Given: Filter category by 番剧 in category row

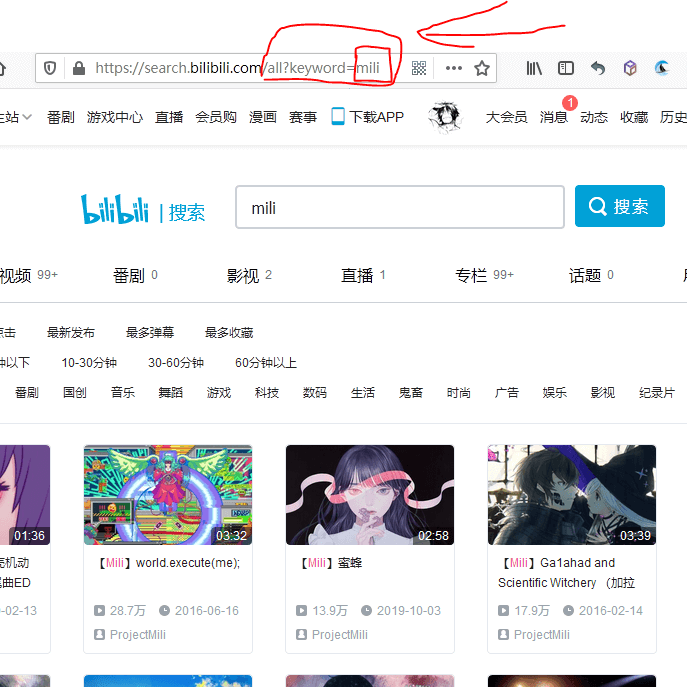Looking at the screenshot, I should point(27,393).
